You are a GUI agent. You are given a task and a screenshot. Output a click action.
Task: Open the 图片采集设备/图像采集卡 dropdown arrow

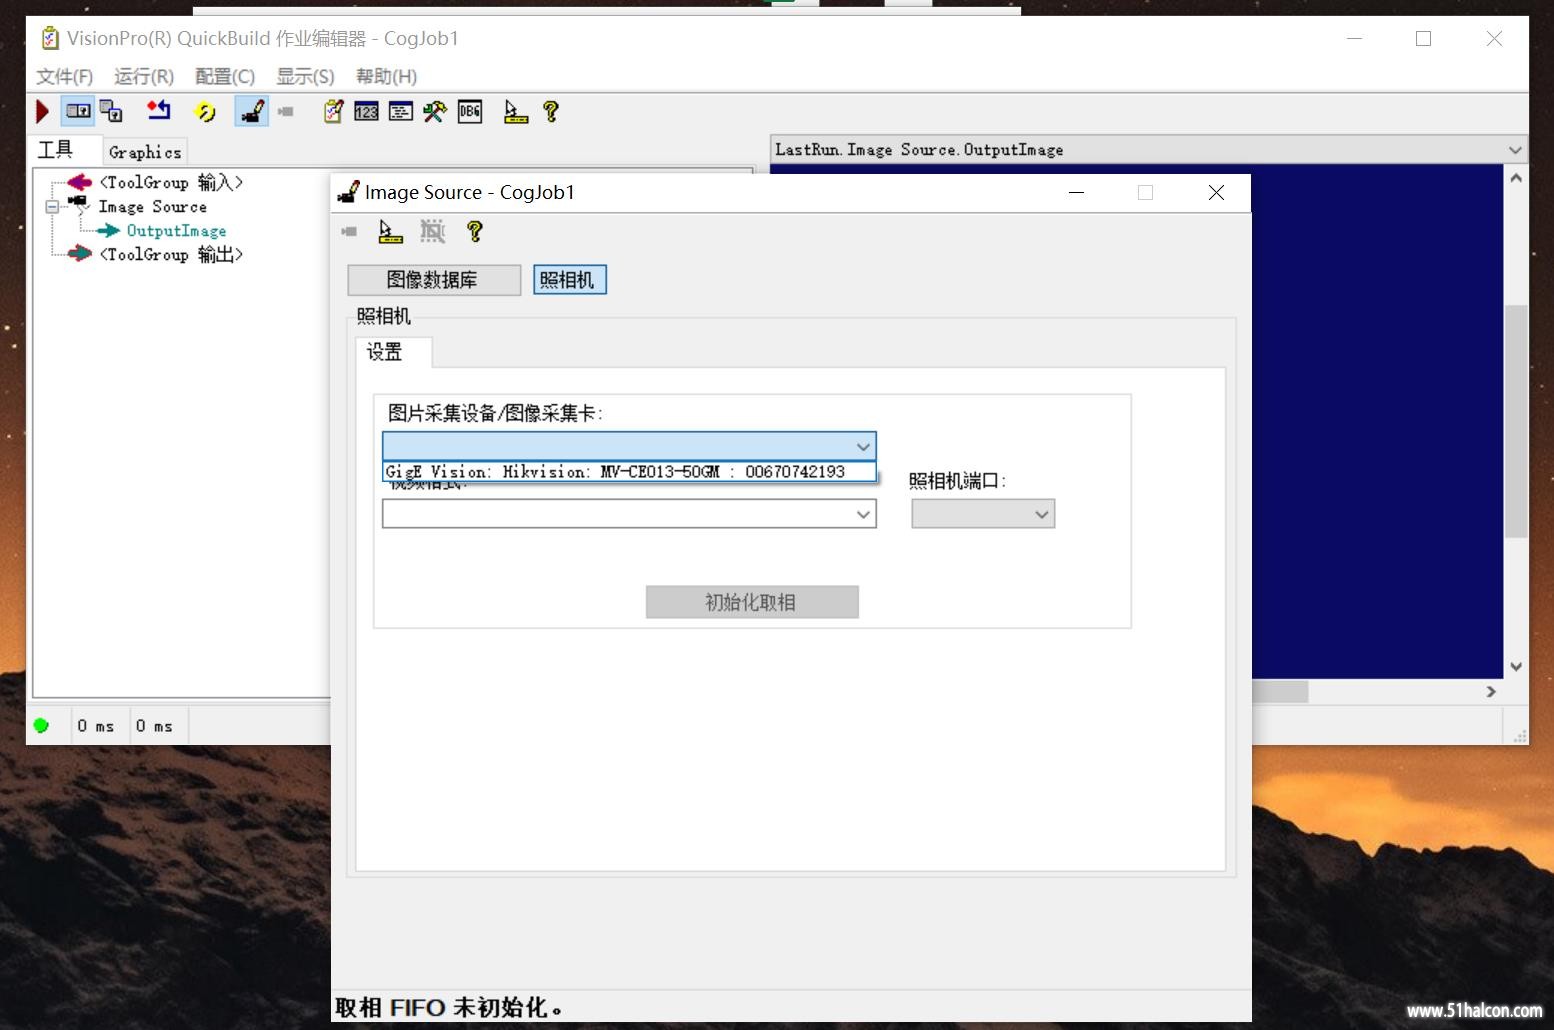(863, 446)
